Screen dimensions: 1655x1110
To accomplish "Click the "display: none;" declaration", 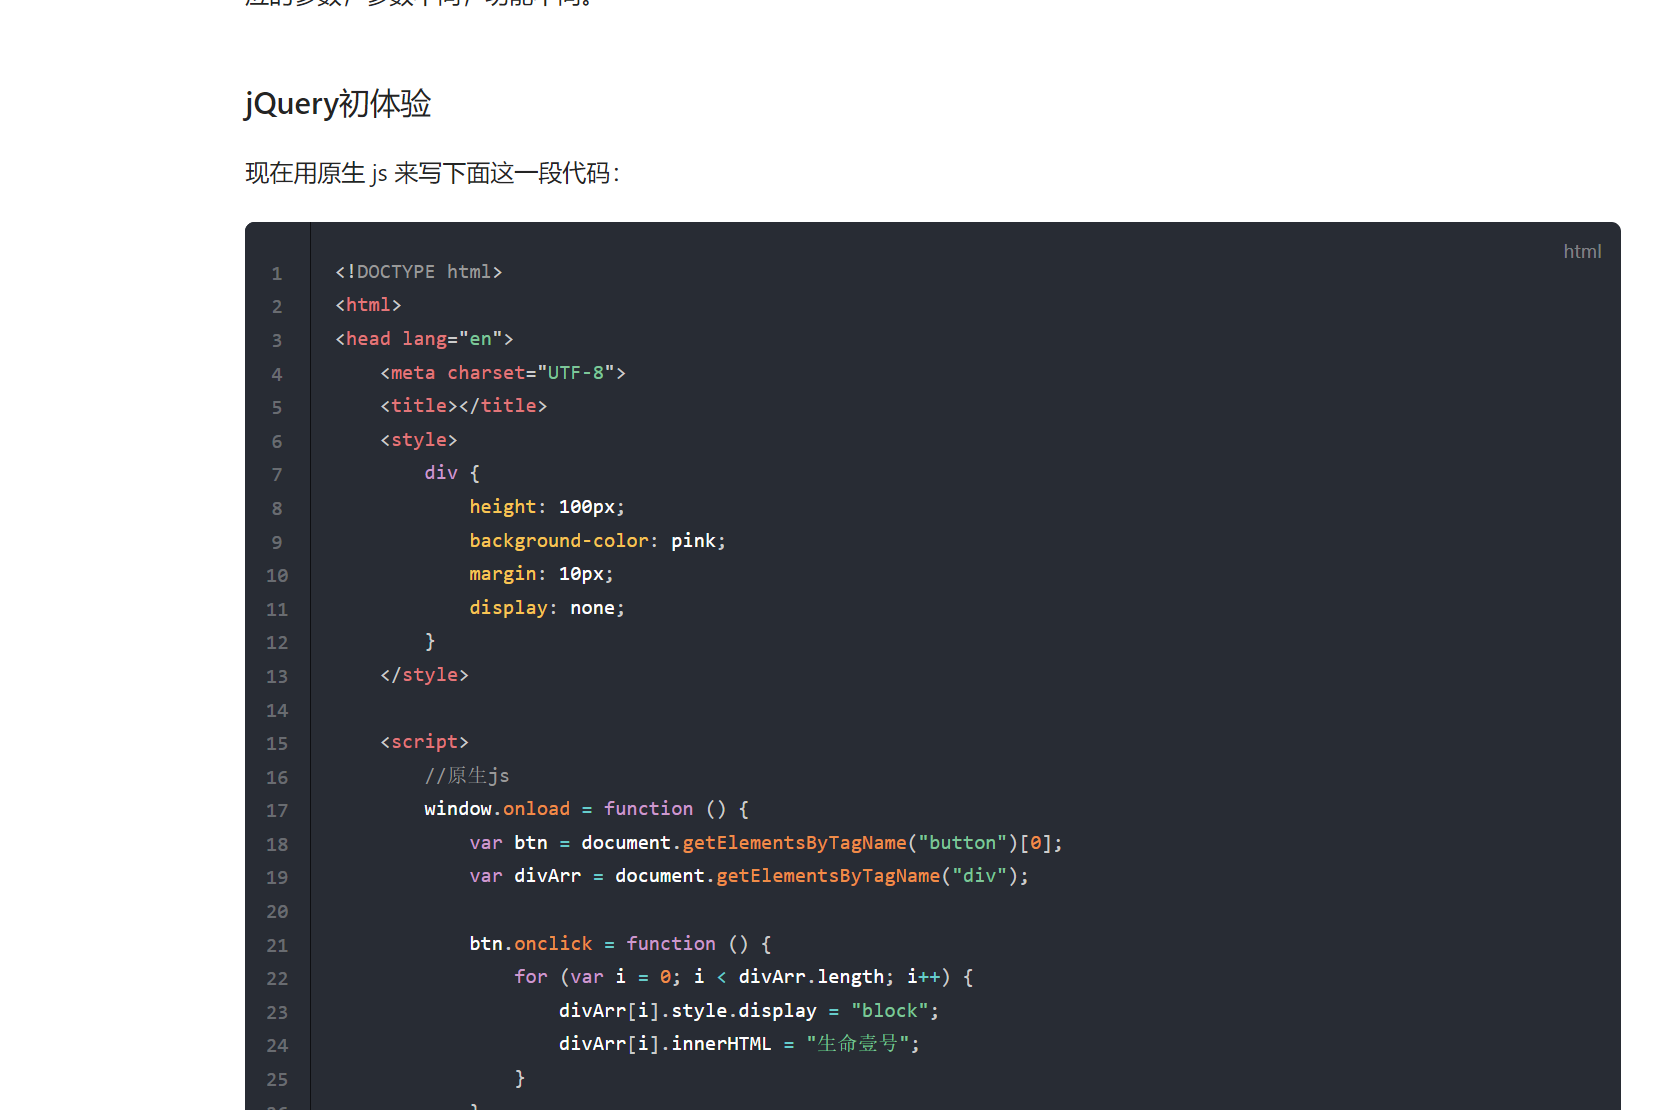I will click(546, 607).
